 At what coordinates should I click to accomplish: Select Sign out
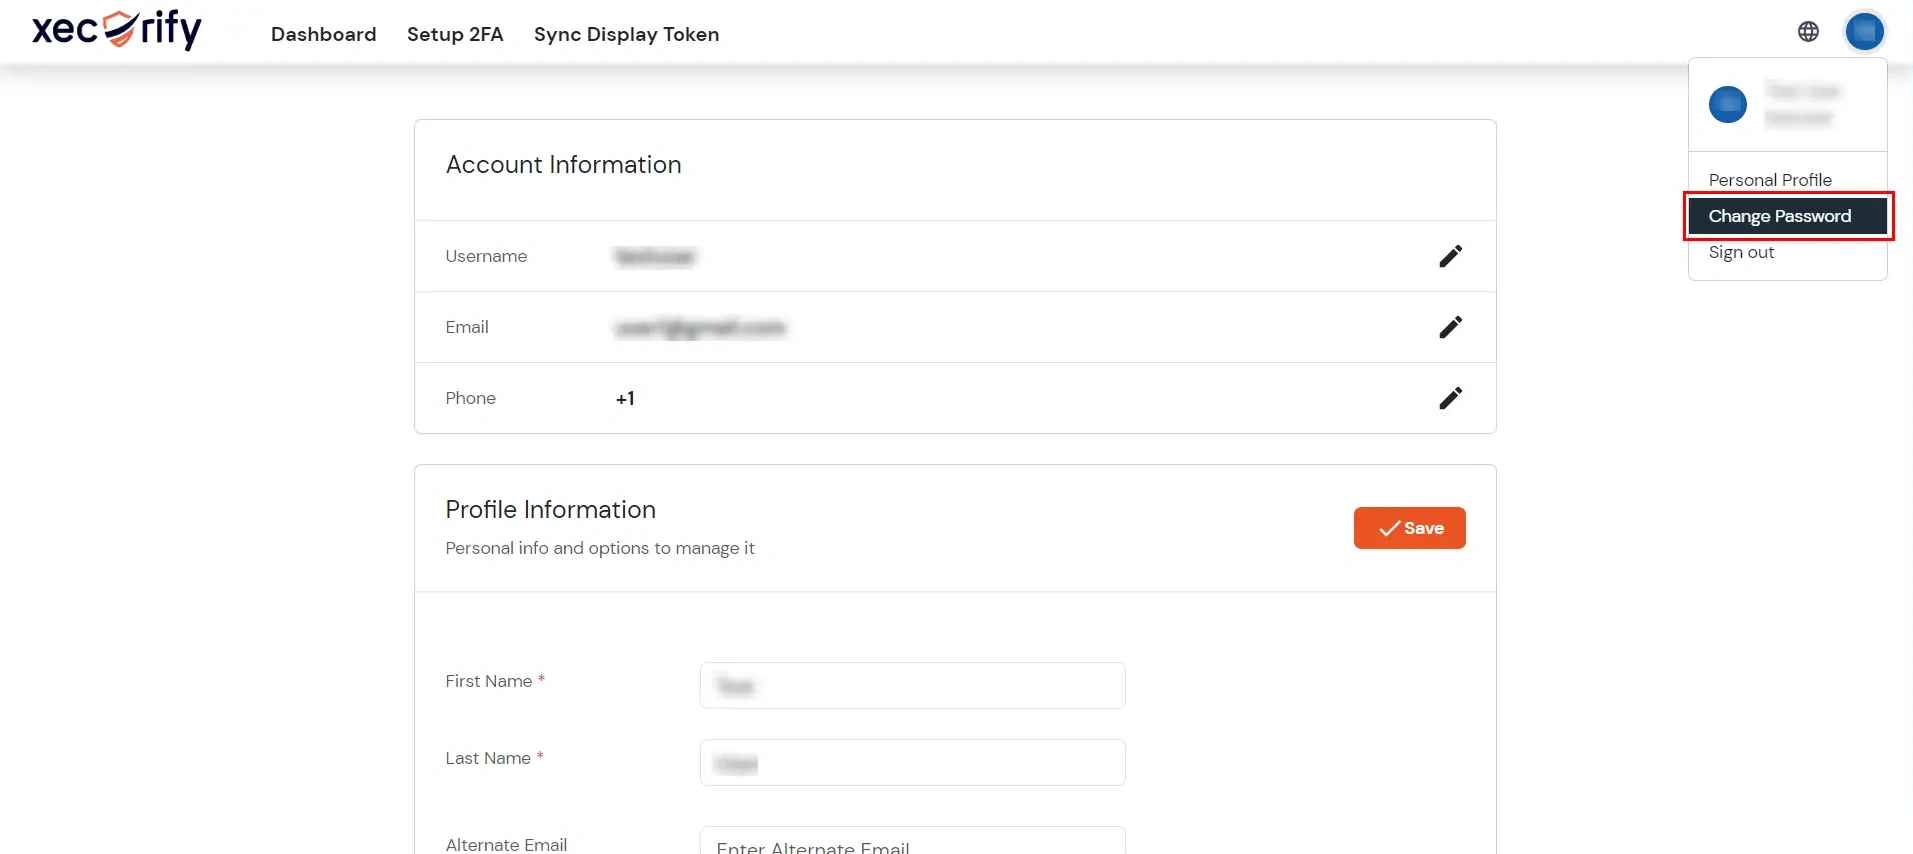tap(1741, 252)
